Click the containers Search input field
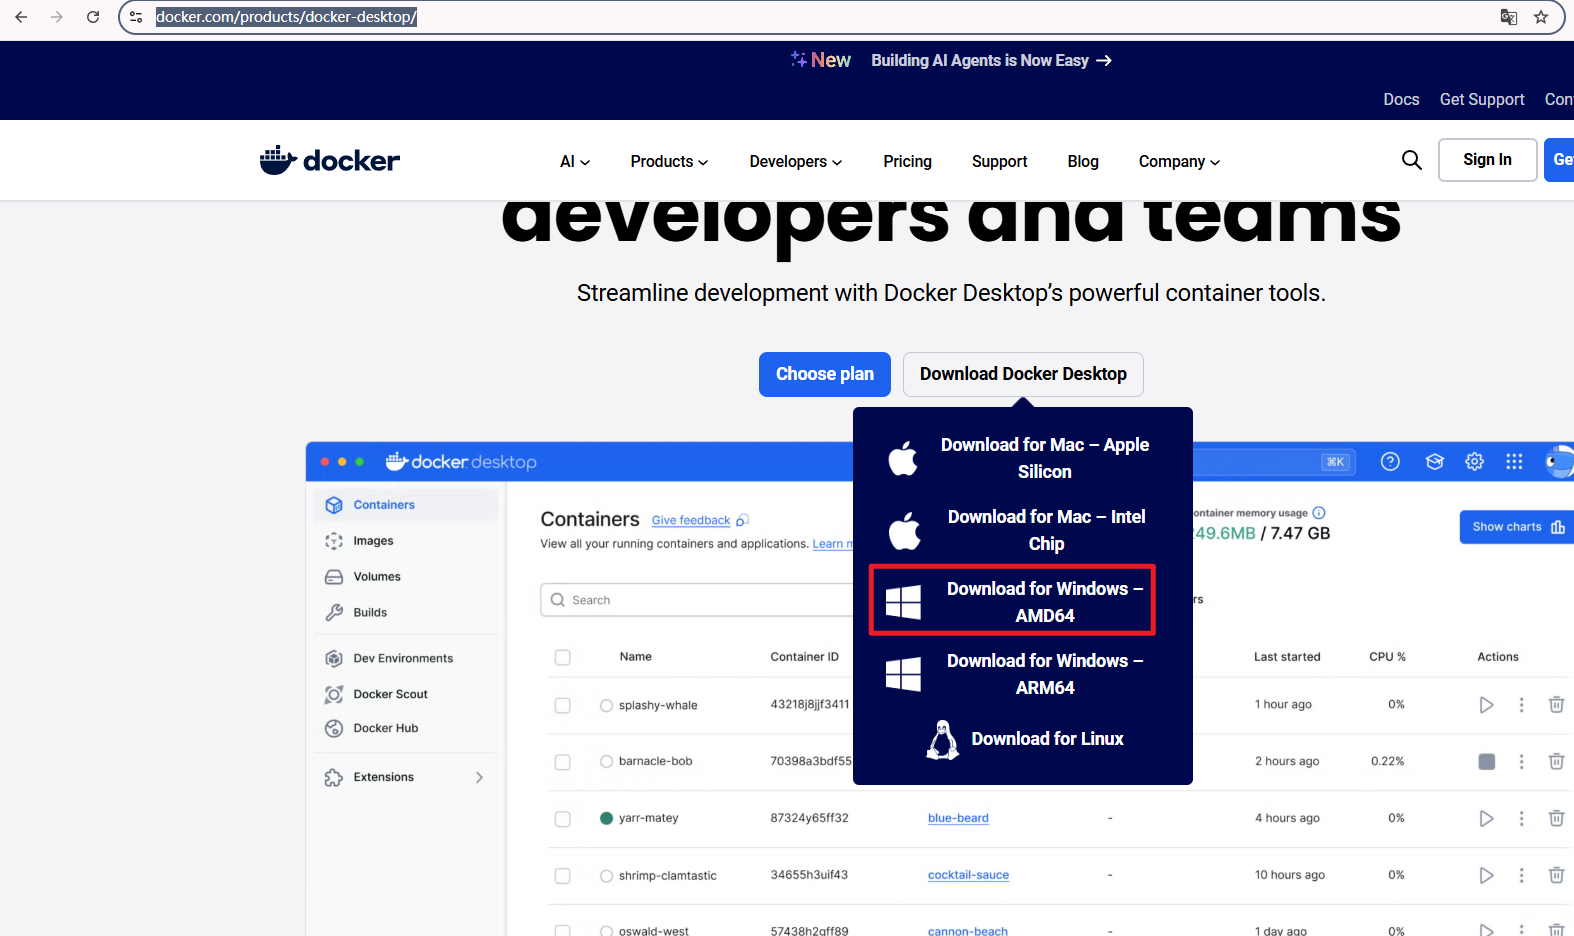 pos(697,600)
